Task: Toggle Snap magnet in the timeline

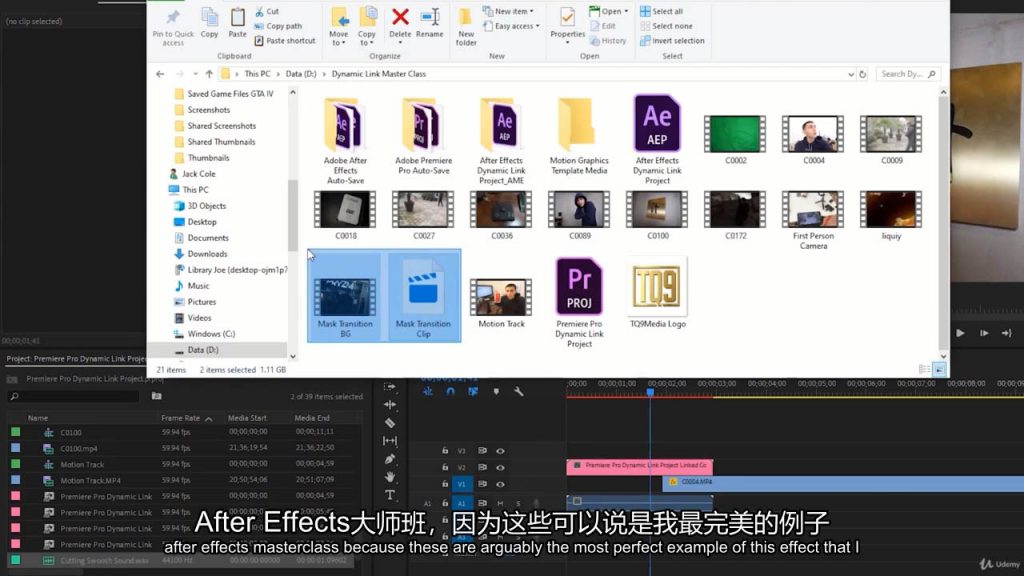Action: click(x=451, y=392)
